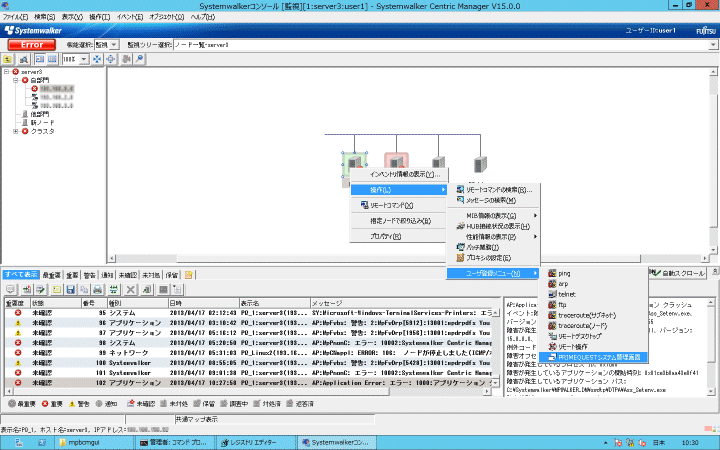Viewport: 720px width, 450px height.
Task: Choose telnet in the submenu
Action: click(x=567, y=296)
